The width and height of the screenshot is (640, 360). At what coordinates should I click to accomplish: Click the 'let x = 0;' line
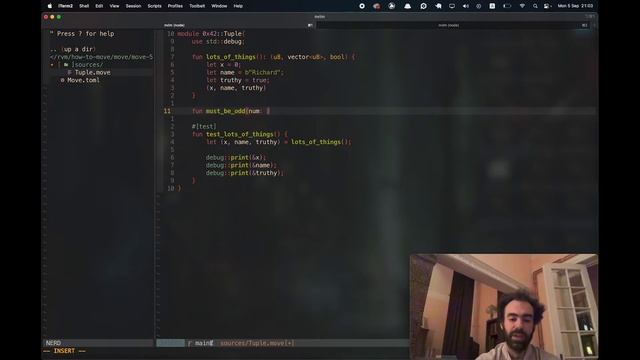coord(224,64)
